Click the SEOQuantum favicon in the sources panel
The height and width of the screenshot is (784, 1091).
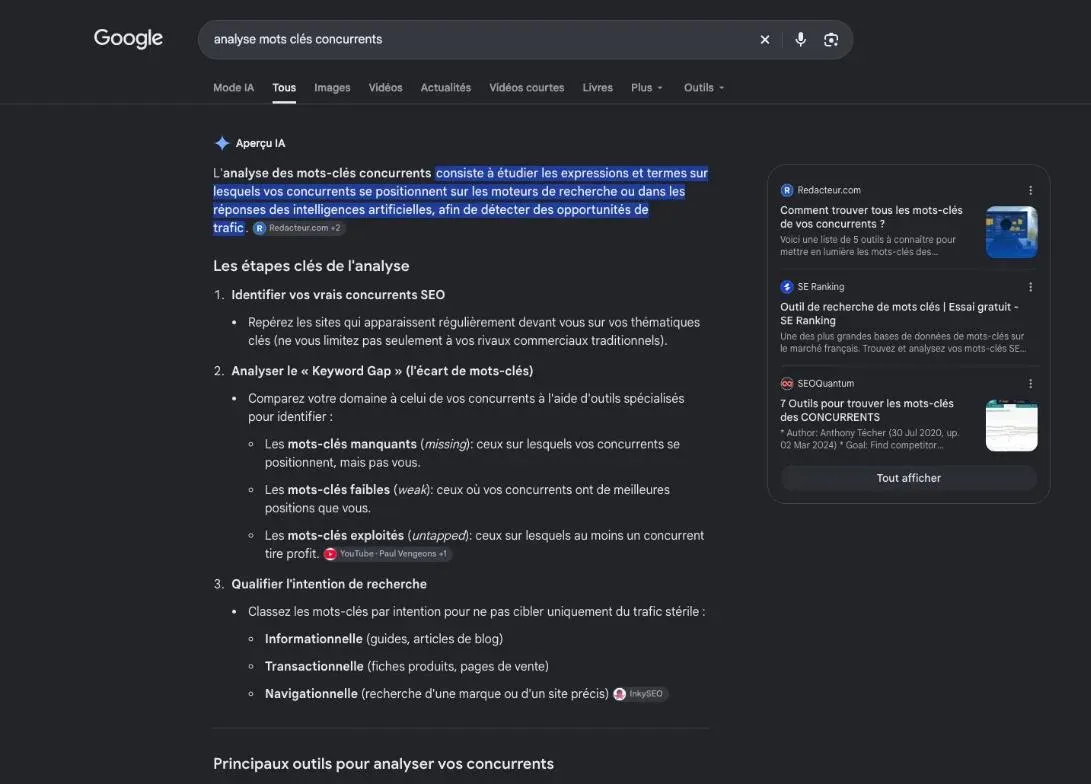787,383
